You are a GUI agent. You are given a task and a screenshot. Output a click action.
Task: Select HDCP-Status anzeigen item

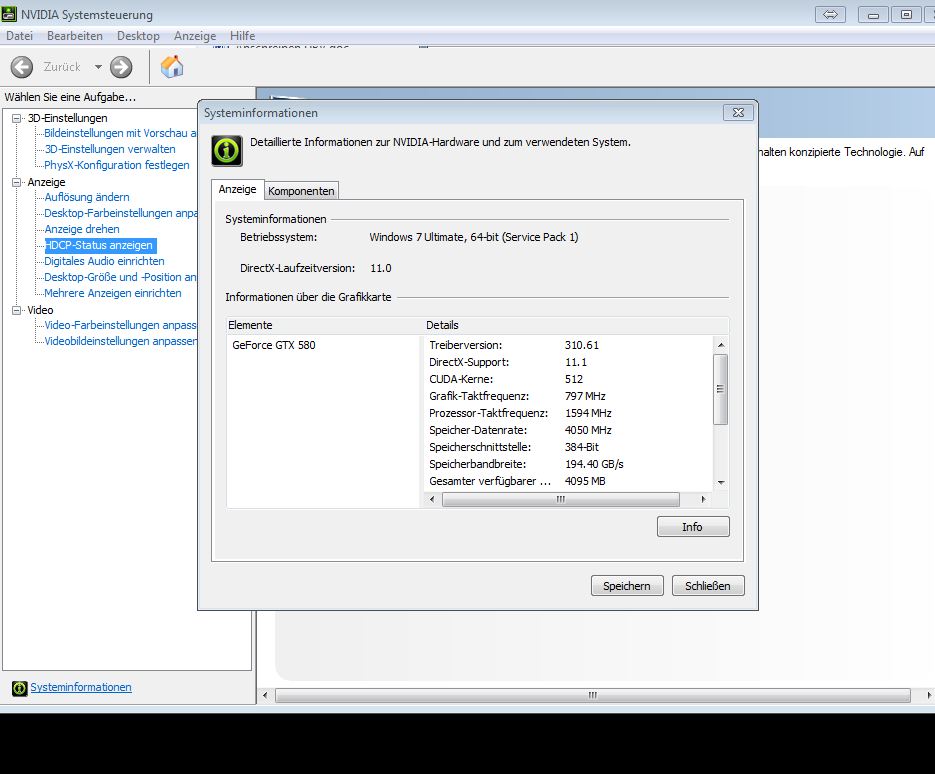pyautogui.click(x=100, y=245)
